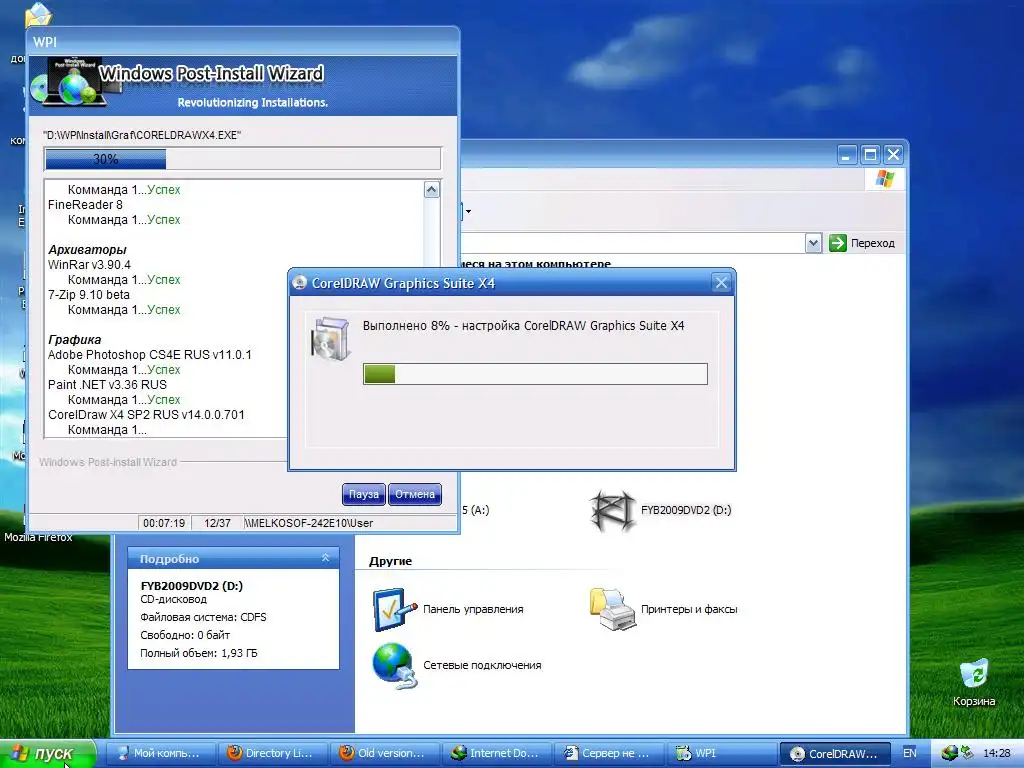Screen dimensions: 1024x768
Task: Click the 14:28 tray clock
Action: click(997, 753)
